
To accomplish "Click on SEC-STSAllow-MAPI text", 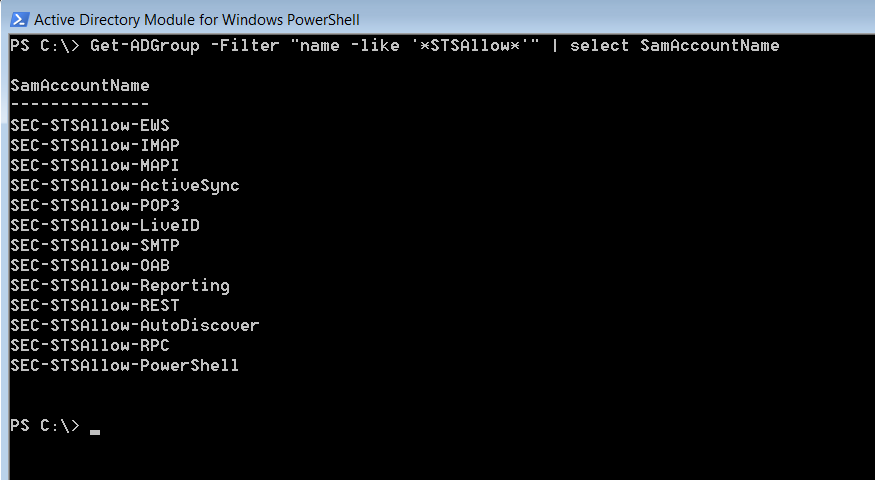I will click(x=95, y=165).
